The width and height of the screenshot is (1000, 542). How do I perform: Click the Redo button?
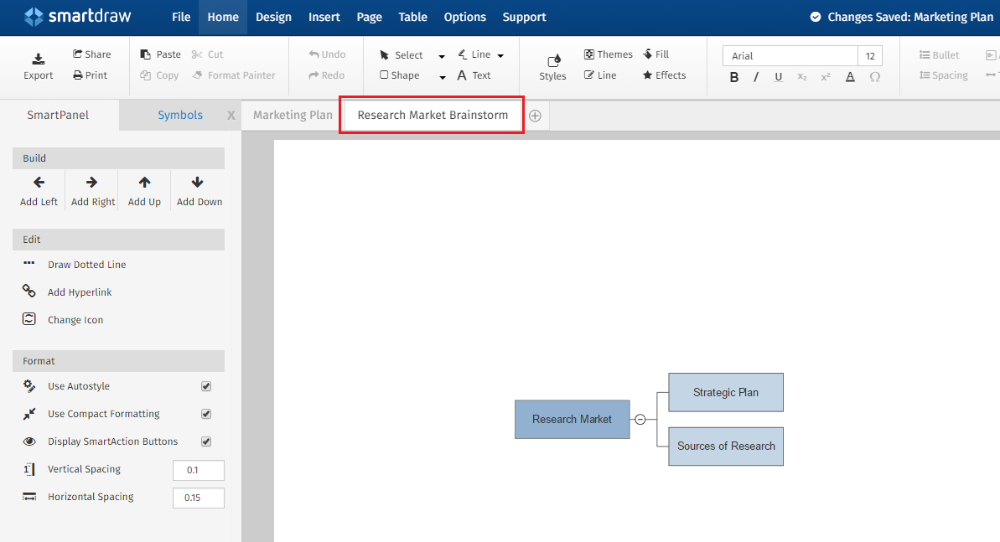pos(327,75)
